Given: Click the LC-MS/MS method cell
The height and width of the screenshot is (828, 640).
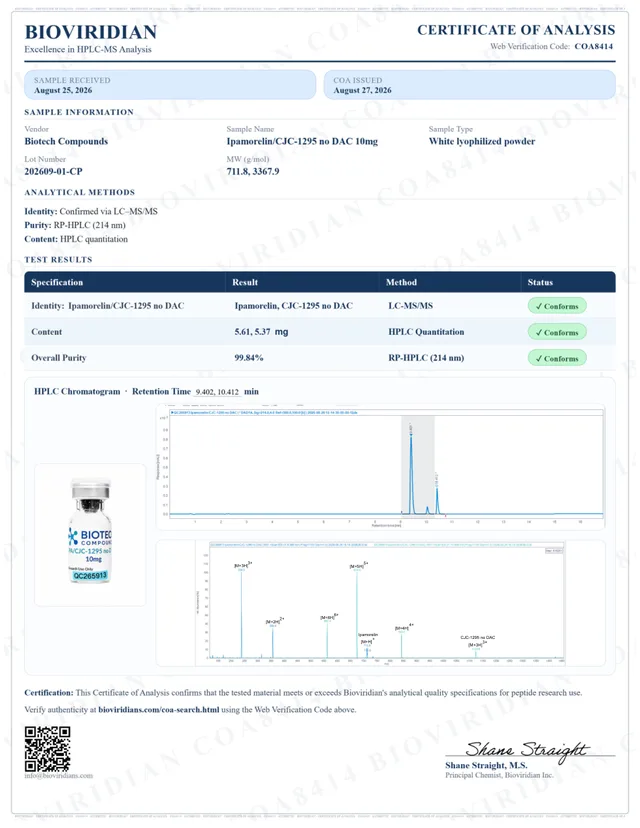Looking at the screenshot, I should point(410,306).
